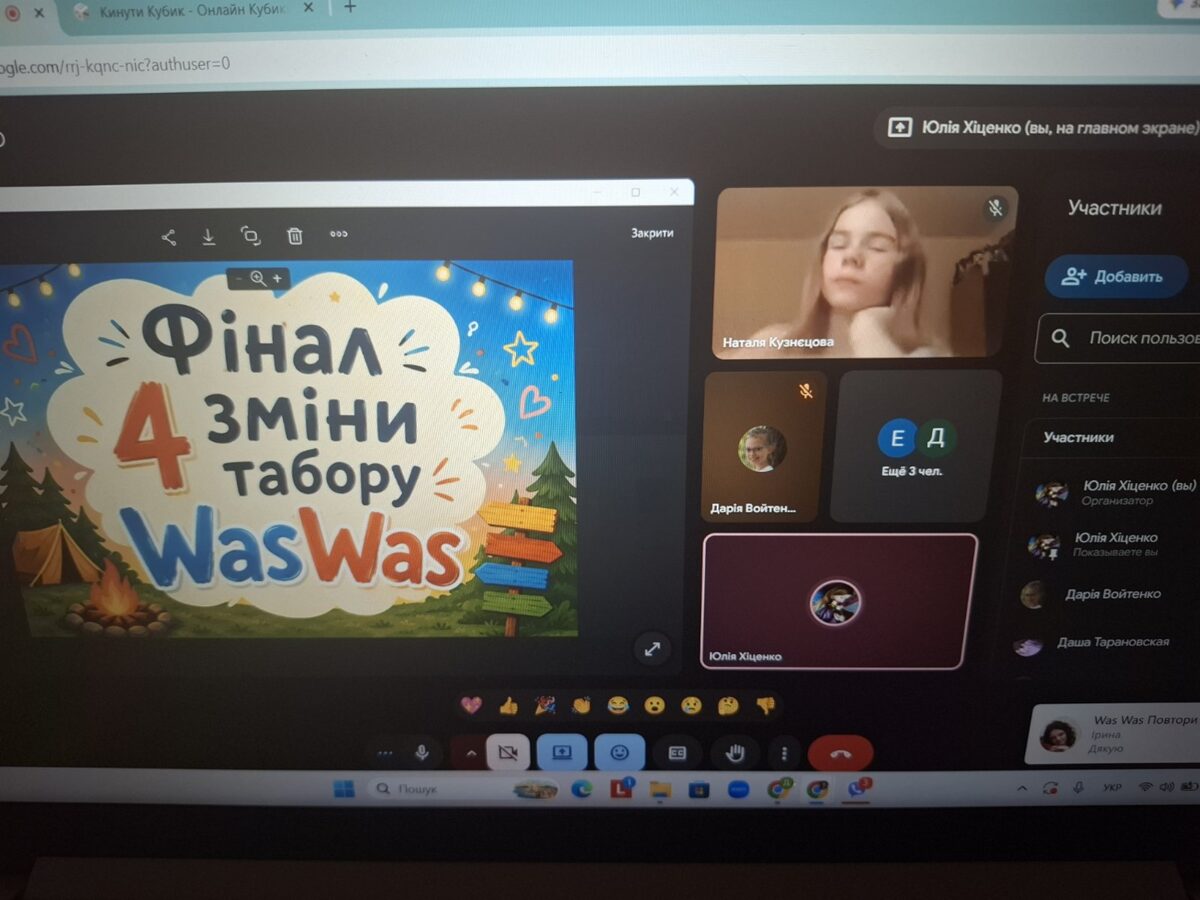1200x900 pixels.
Task: Expand the camera options arrow
Action: 470,753
